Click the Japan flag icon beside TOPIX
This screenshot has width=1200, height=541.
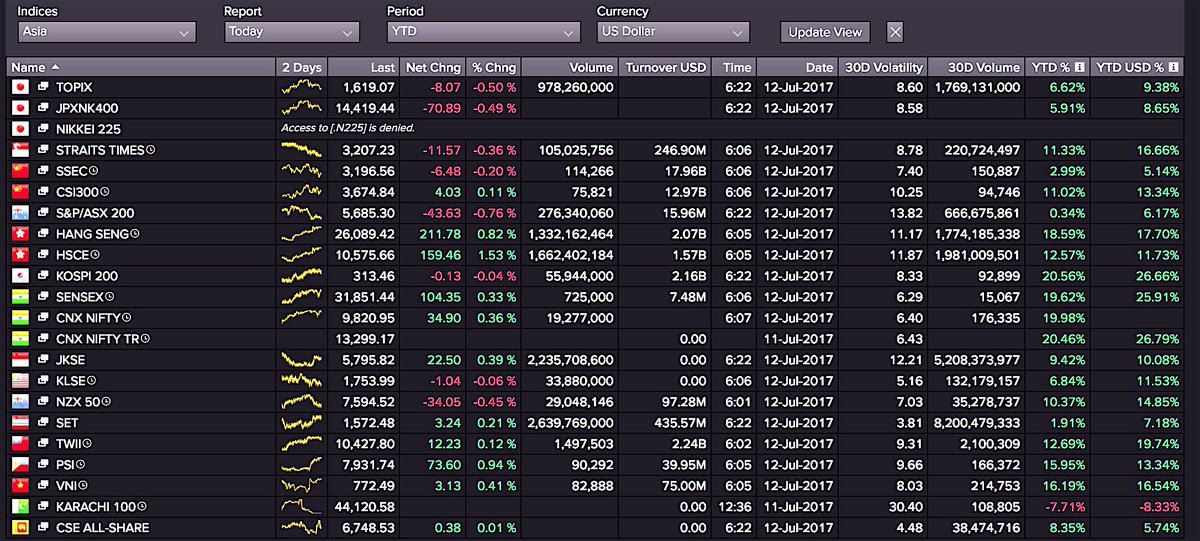pyautogui.click(x=19, y=88)
